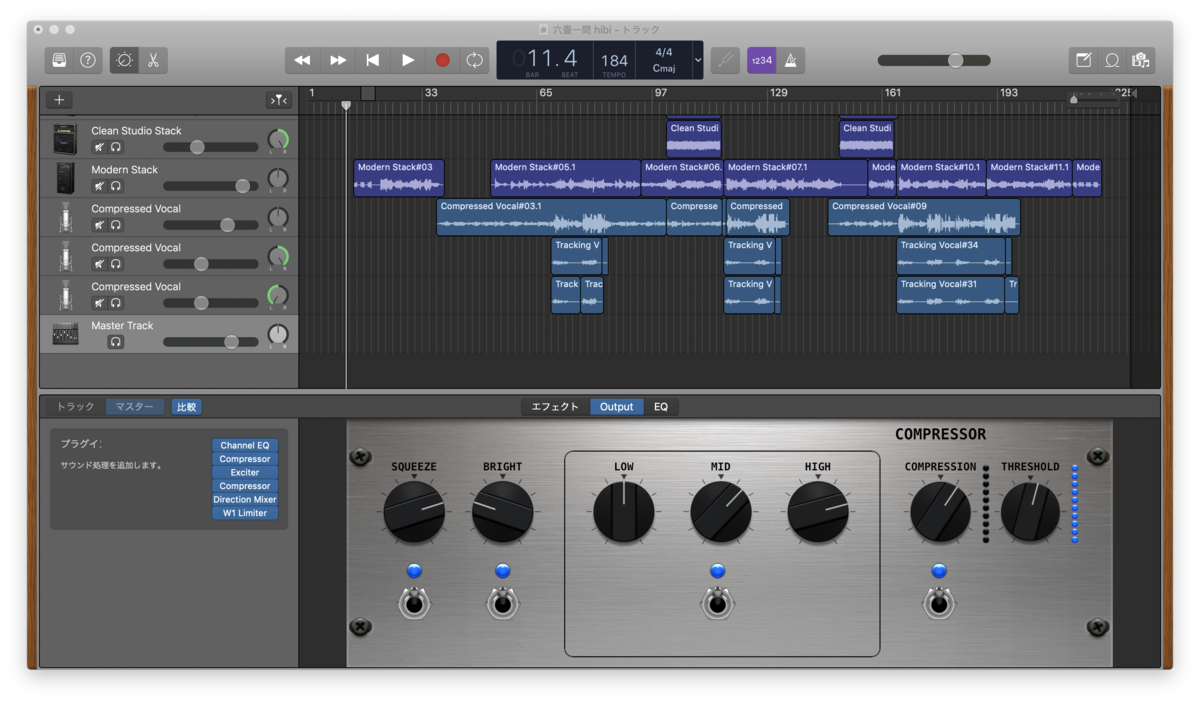
Task: Click the 比較 compare button
Action: click(x=186, y=407)
